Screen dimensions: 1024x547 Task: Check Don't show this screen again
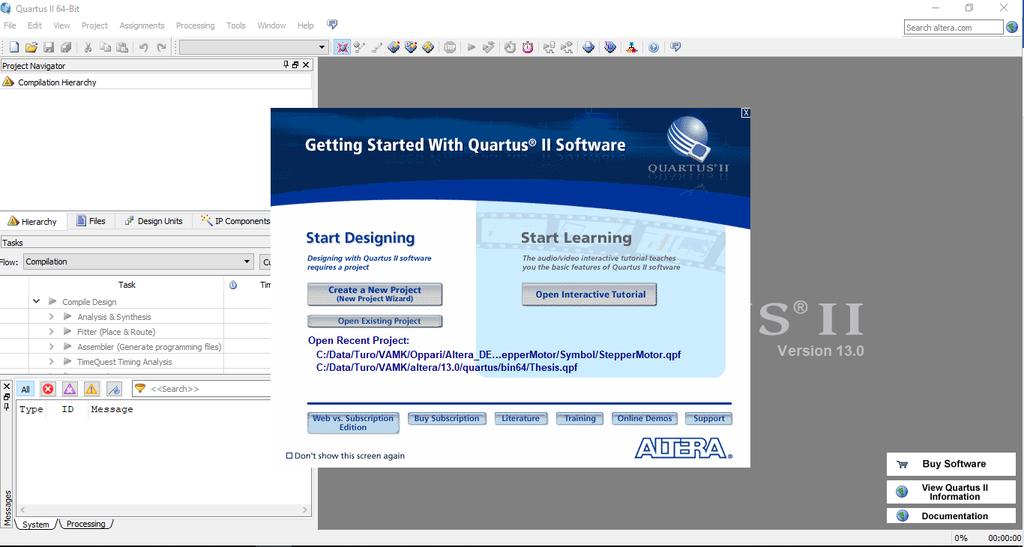click(289, 456)
